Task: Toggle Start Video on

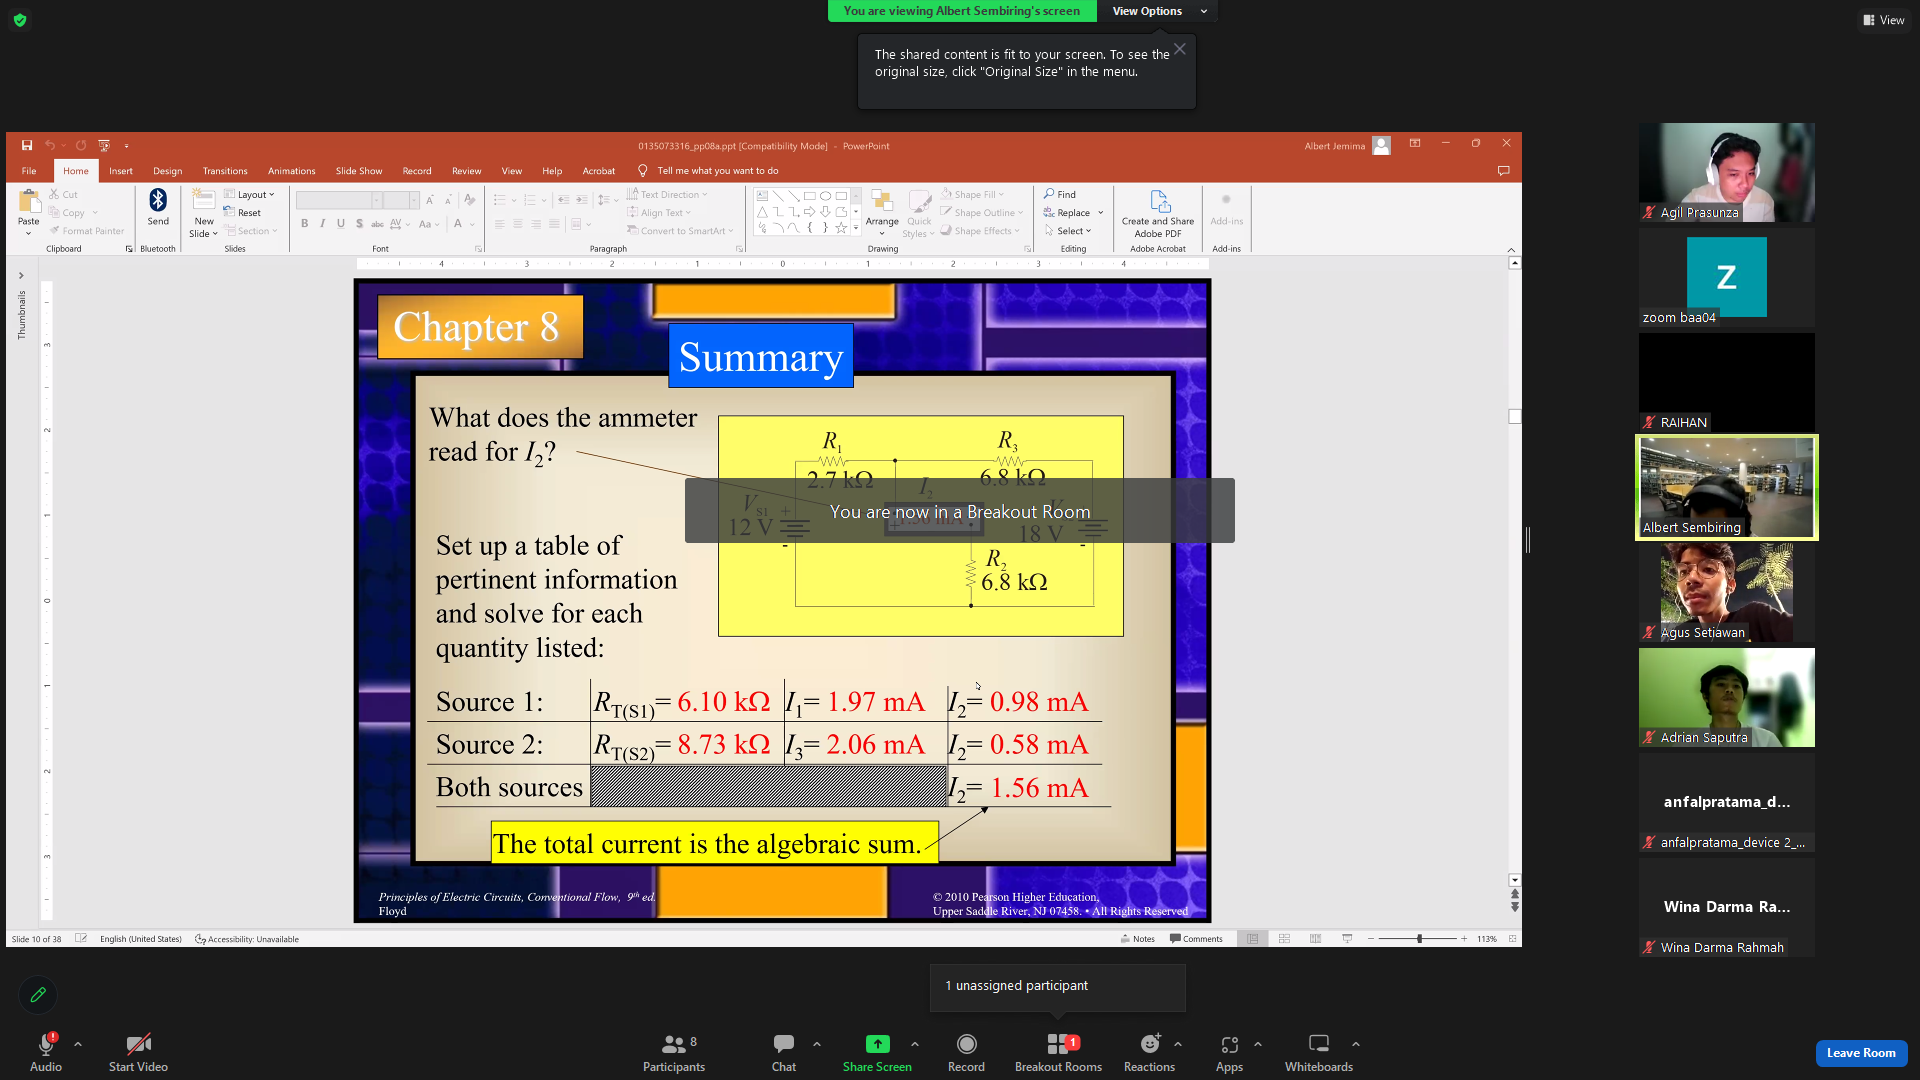Action: (x=138, y=1053)
